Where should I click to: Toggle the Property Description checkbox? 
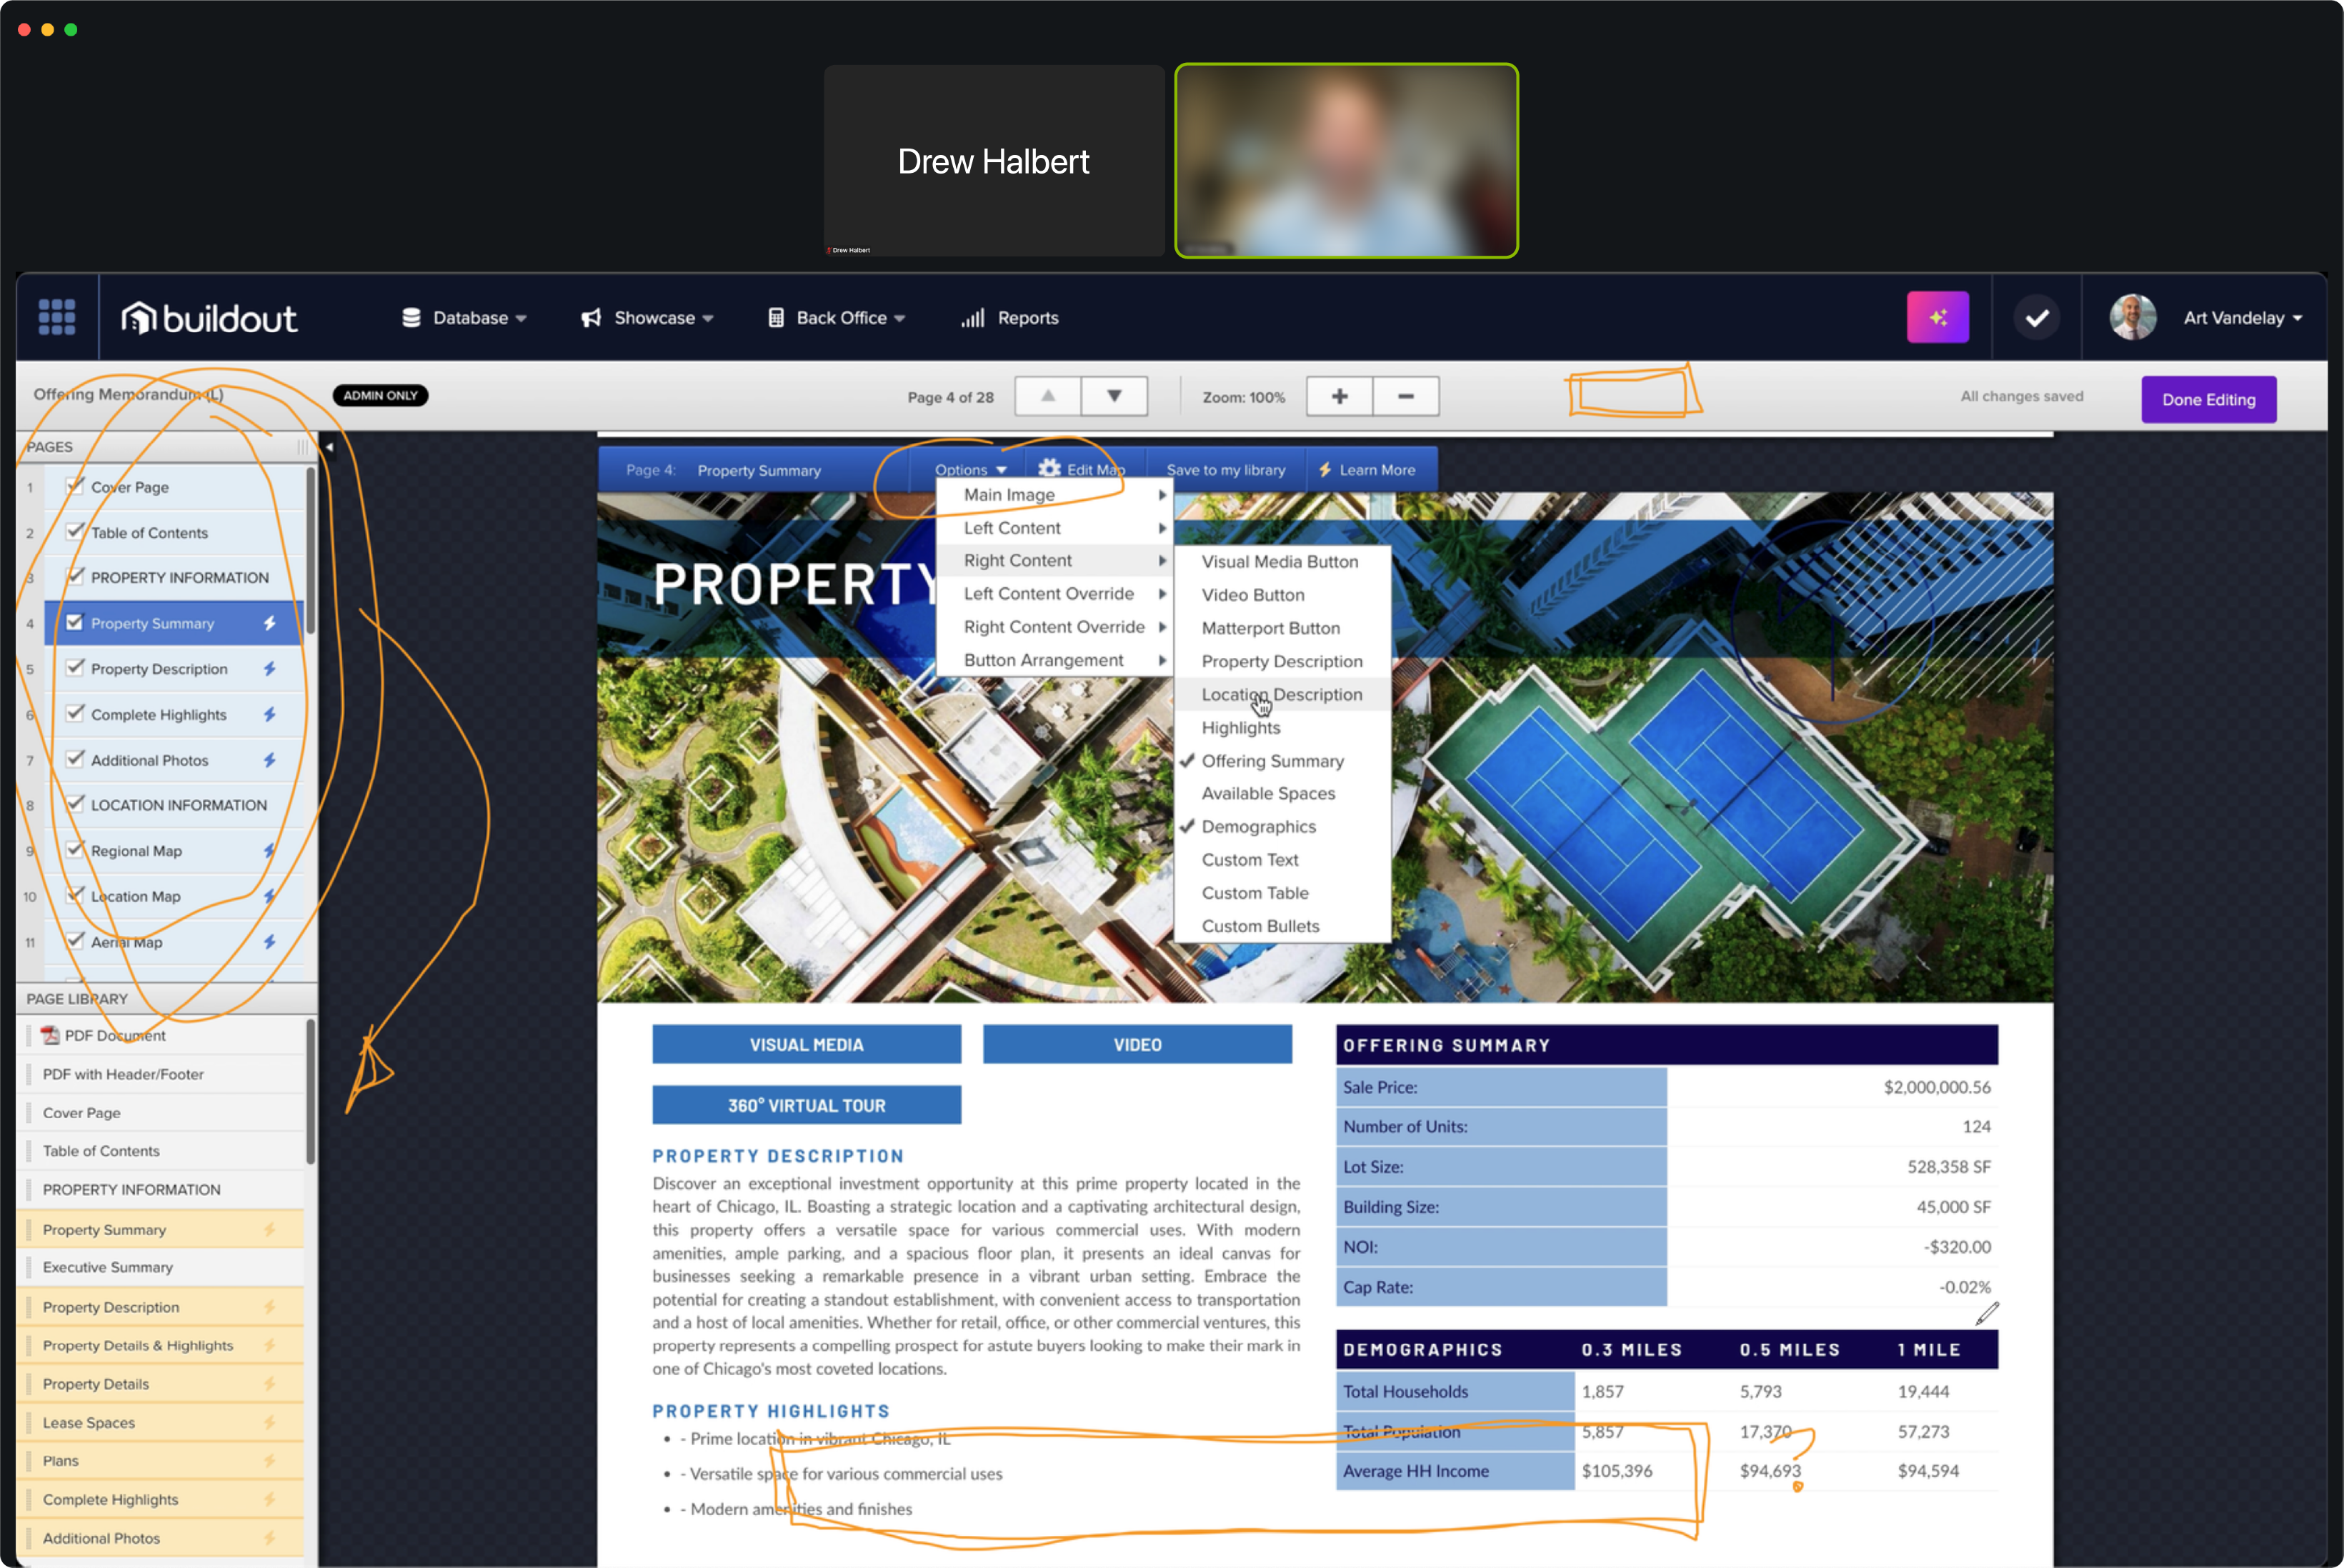[75, 667]
